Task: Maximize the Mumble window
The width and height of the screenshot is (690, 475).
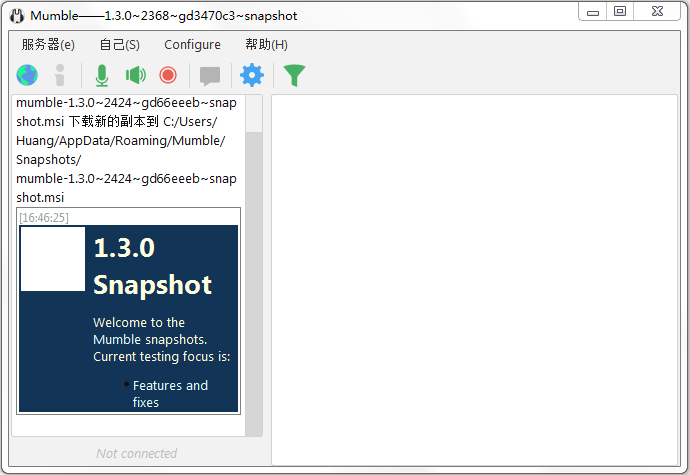Action: tap(620, 11)
